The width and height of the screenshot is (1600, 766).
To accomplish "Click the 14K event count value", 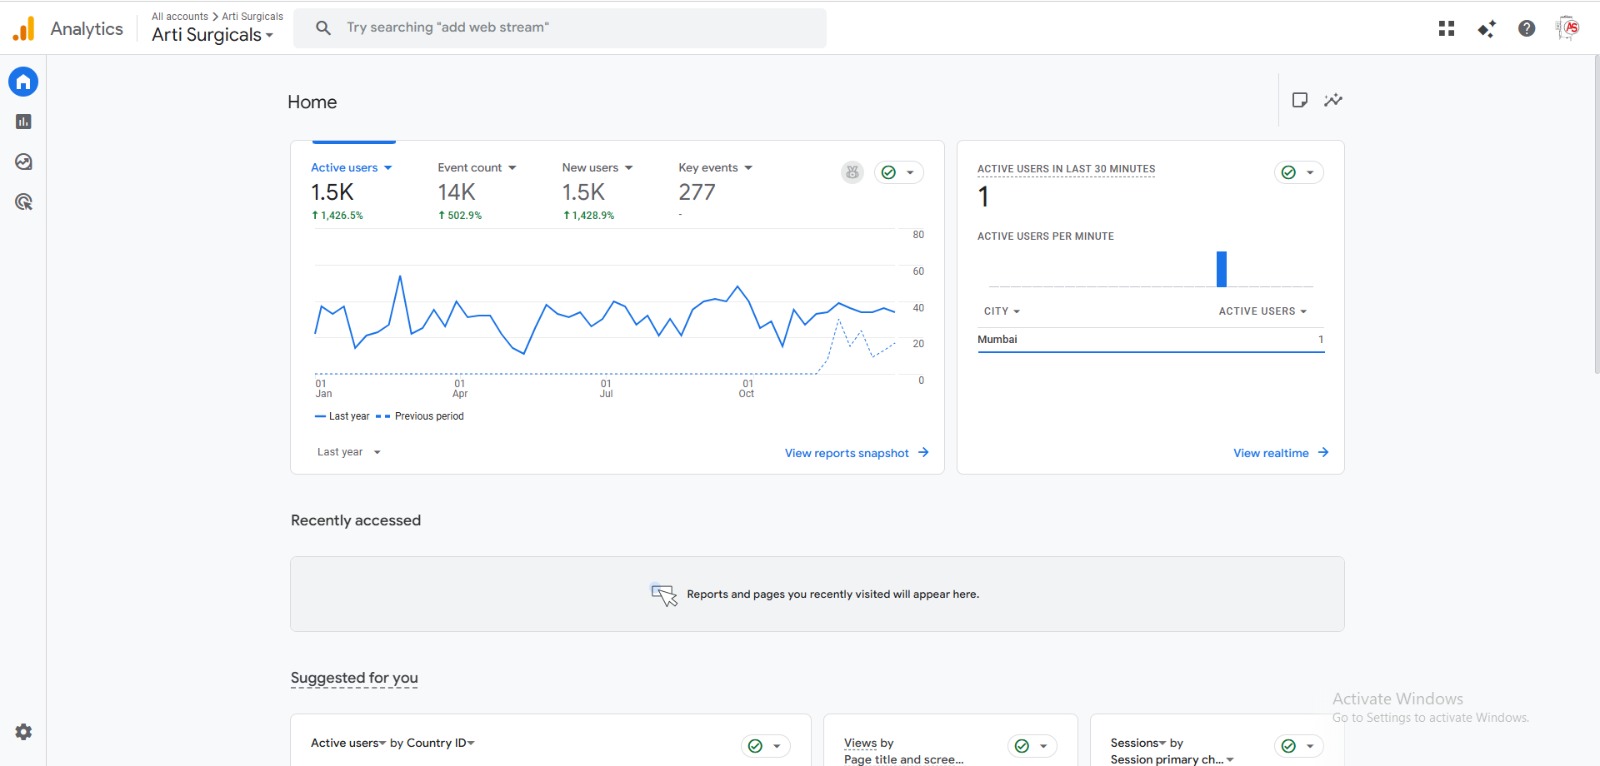I will pos(456,192).
